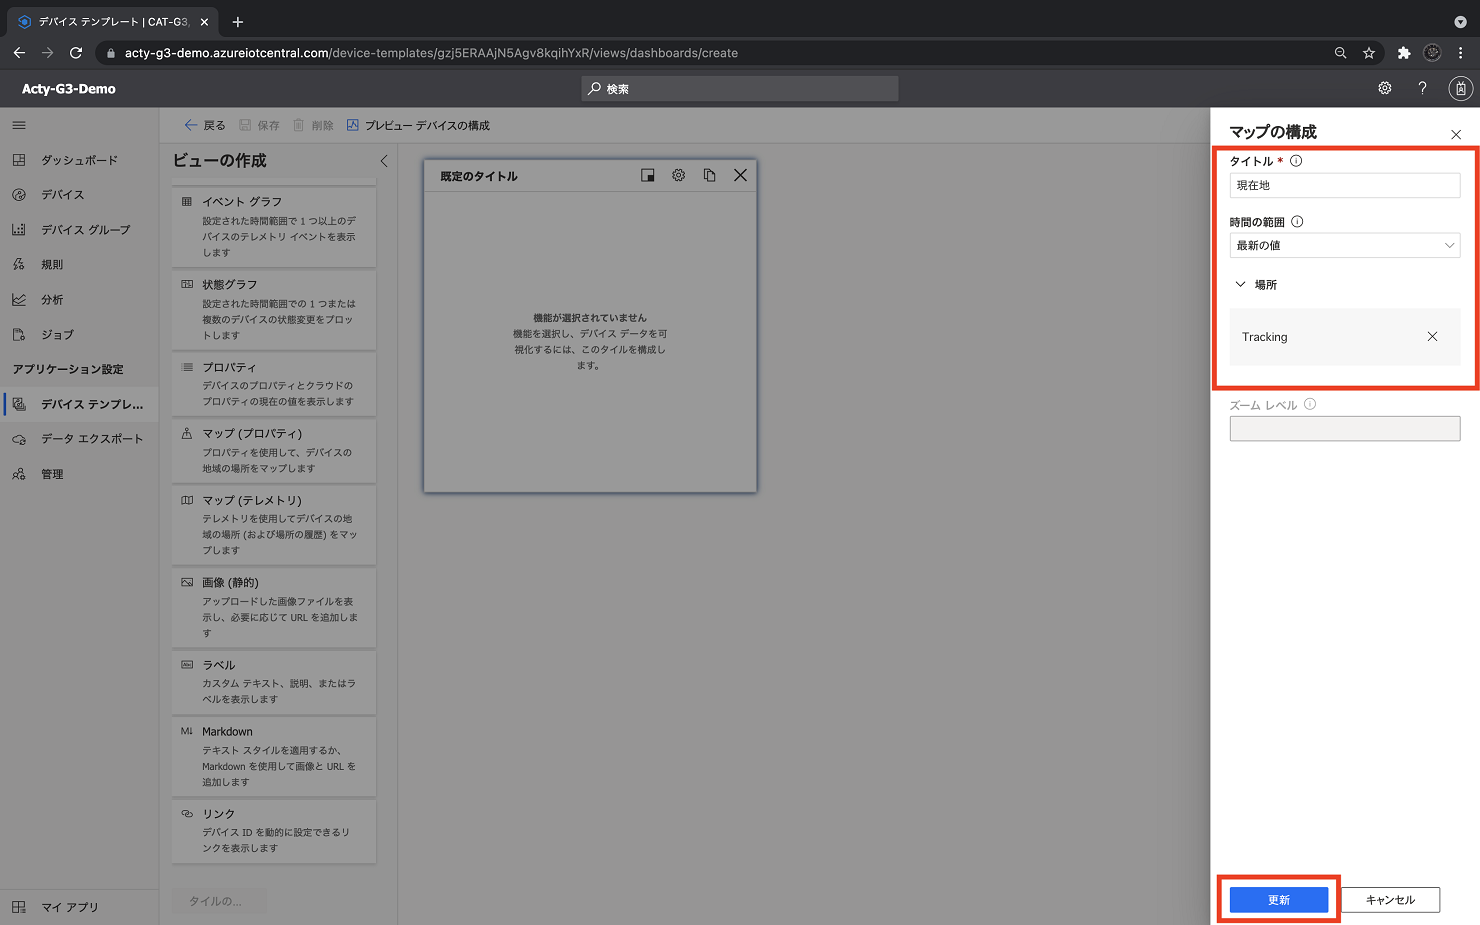Image resolution: width=1480 pixels, height=925 pixels.
Task: Open the help question mark icon
Action: pos(1422,89)
